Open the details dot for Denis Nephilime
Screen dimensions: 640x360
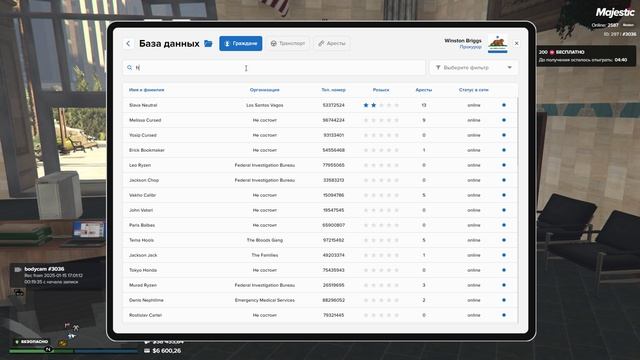coord(504,300)
